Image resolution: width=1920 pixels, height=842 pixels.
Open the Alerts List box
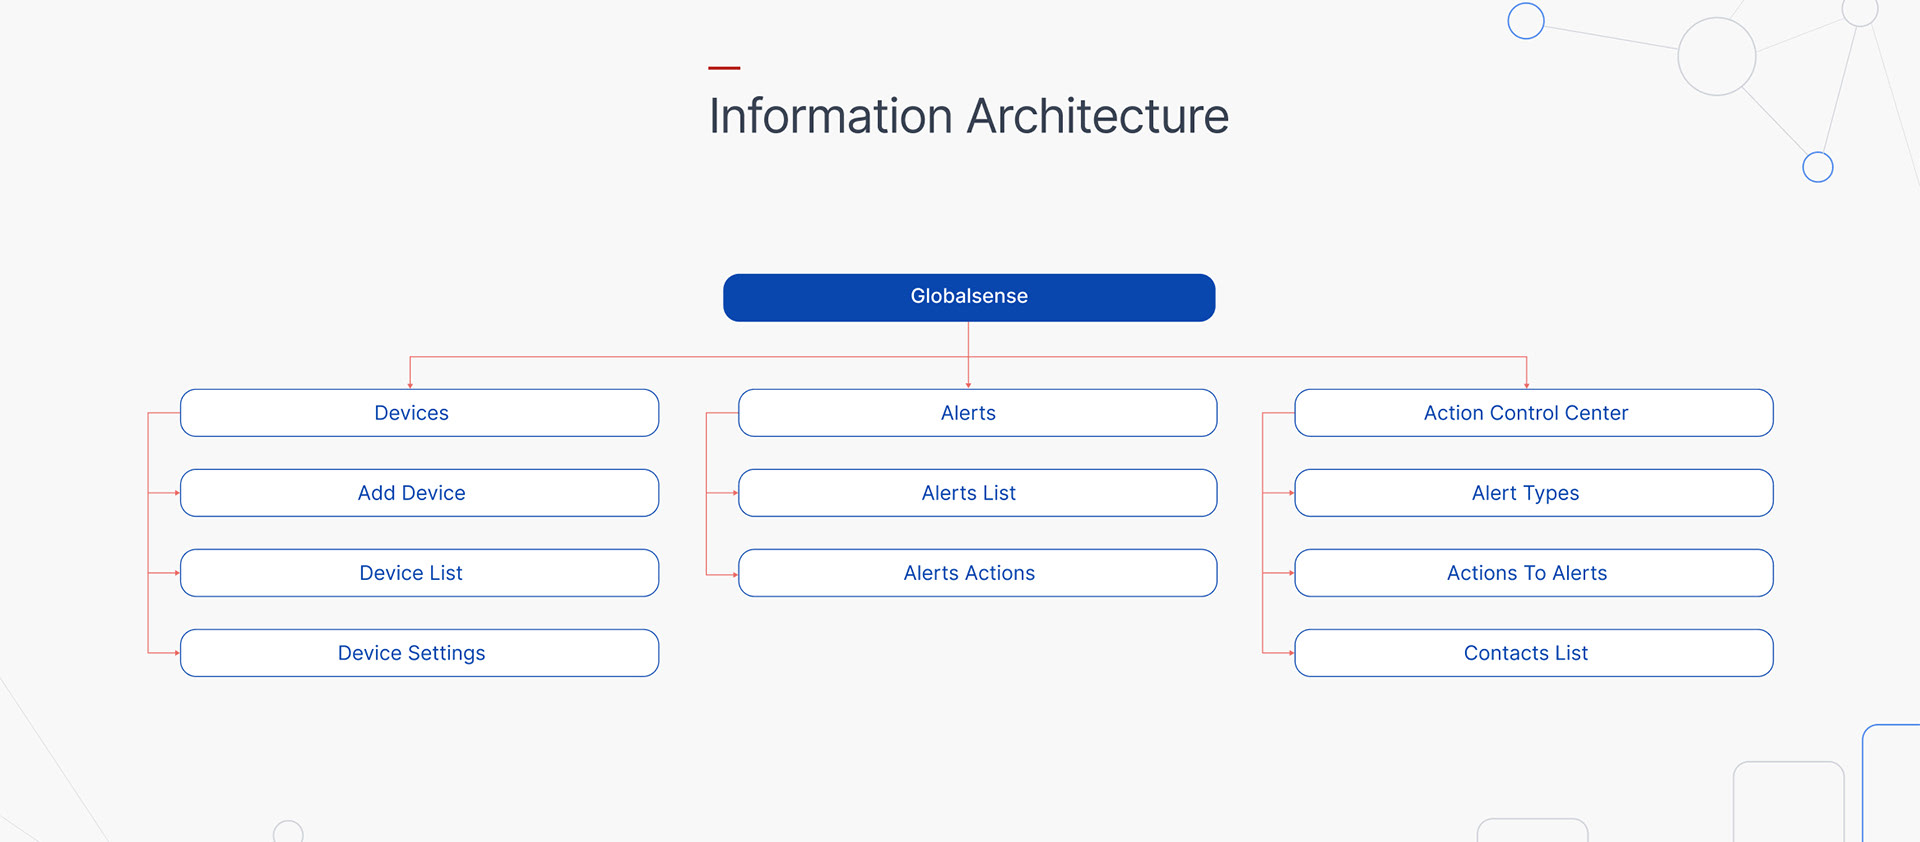point(977,493)
